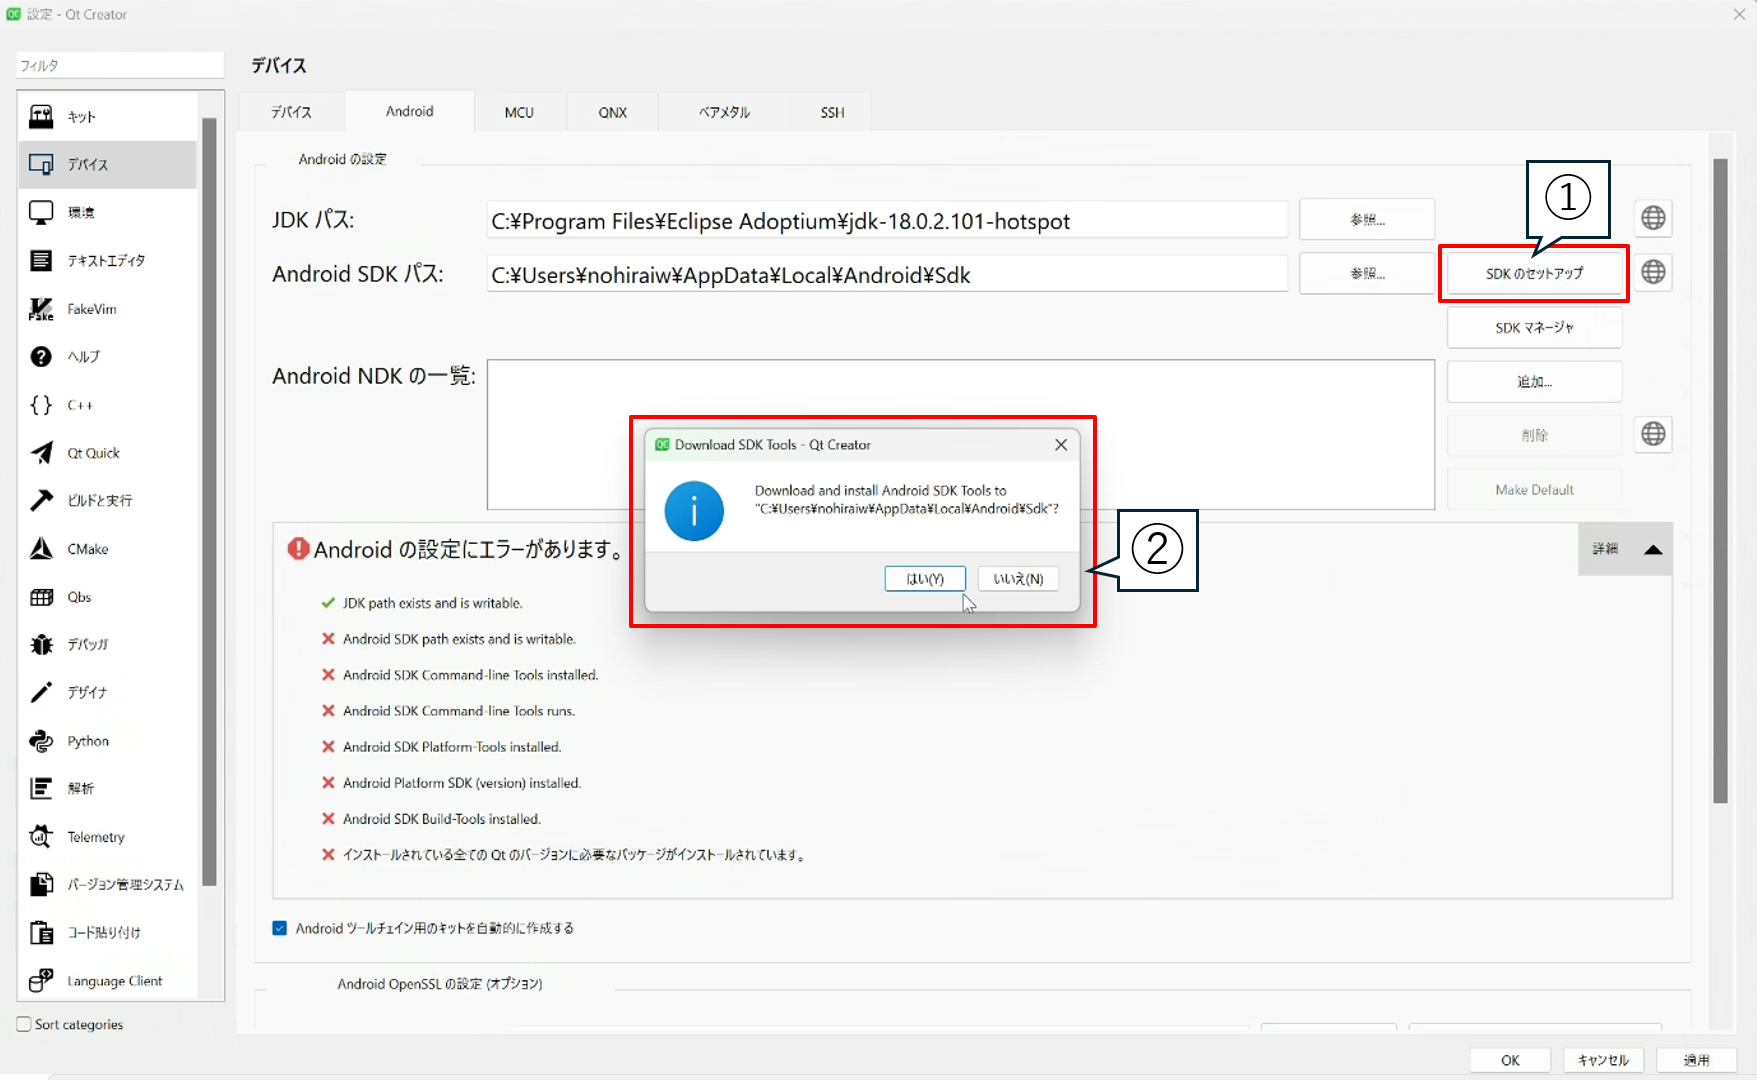Open the Kits category icon in sidebar
The height and width of the screenshot is (1080, 1757).
[x=41, y=117]
